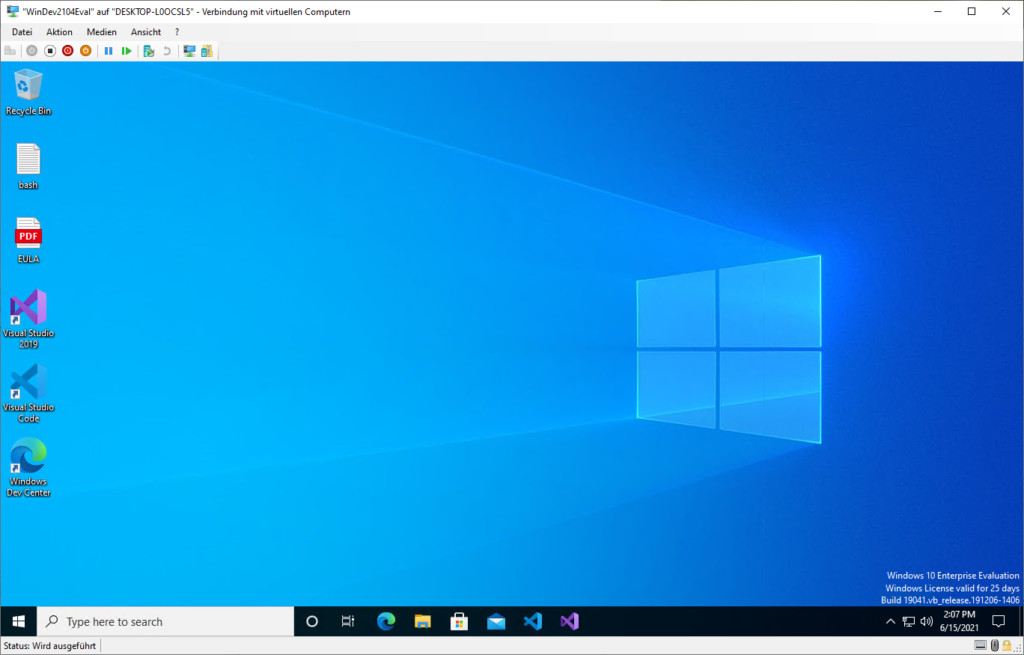
Task: Open the volume control in tray
Action: 927,621
